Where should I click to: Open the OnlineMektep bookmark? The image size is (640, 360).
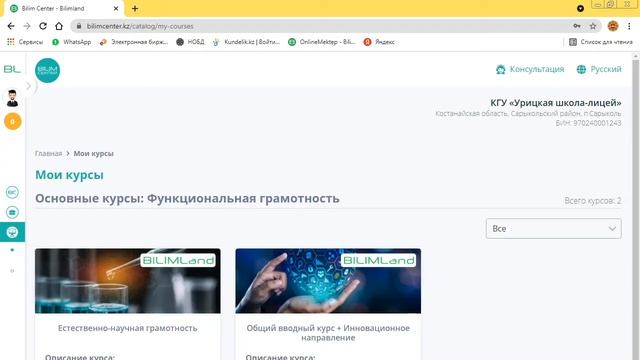click(322, 42)
